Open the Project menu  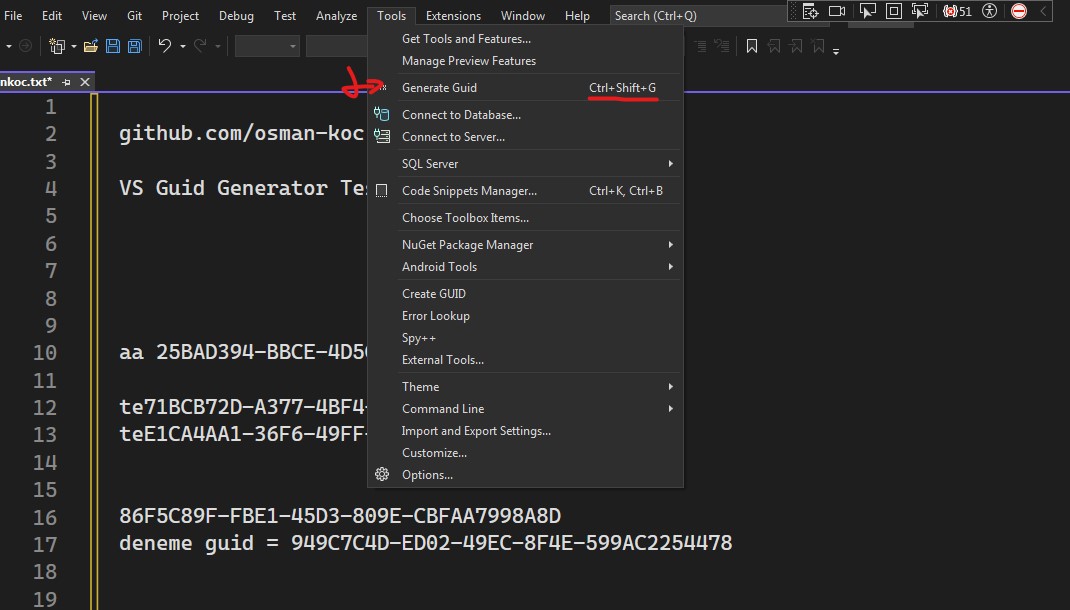pyautogui.click(x=180, y=15)
